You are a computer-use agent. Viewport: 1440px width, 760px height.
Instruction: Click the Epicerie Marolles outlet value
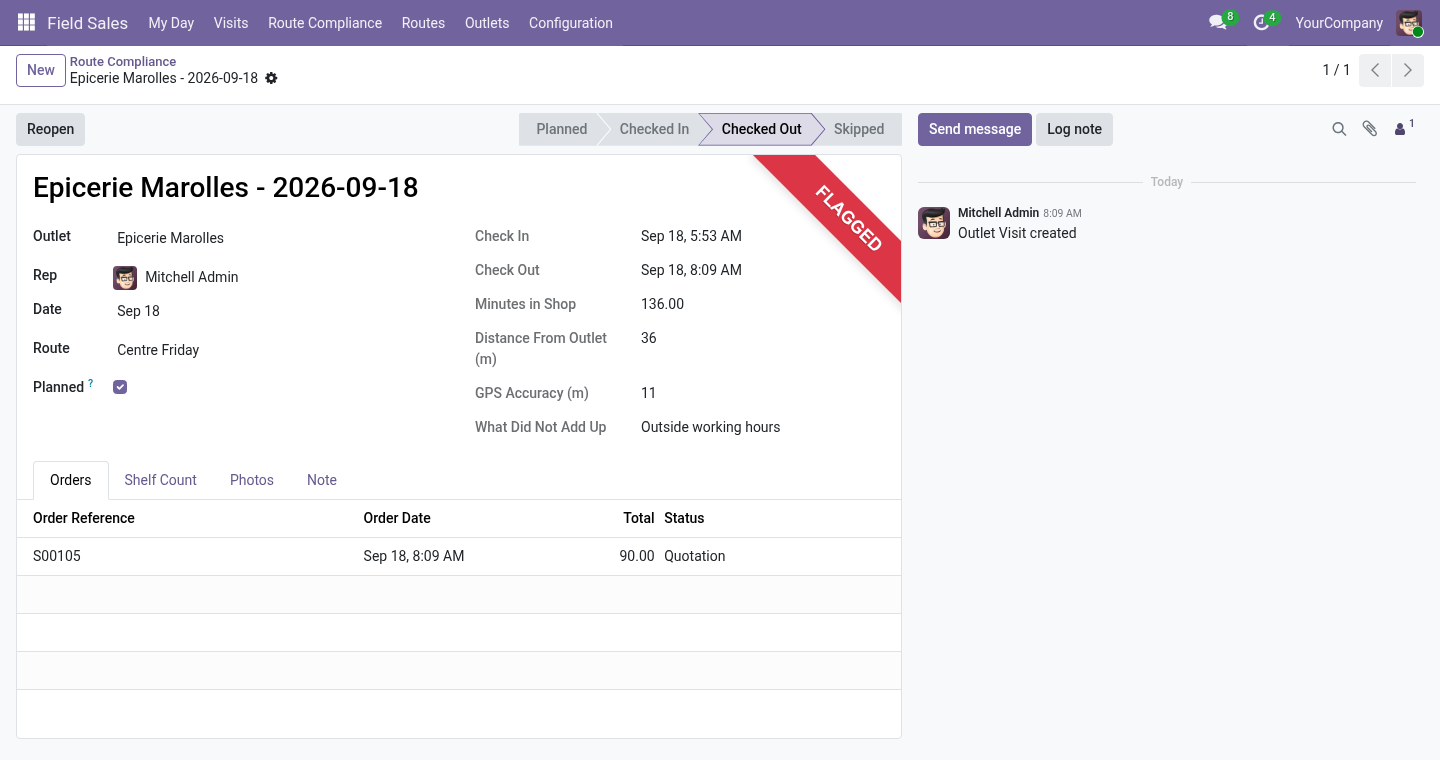coord(170,238)
